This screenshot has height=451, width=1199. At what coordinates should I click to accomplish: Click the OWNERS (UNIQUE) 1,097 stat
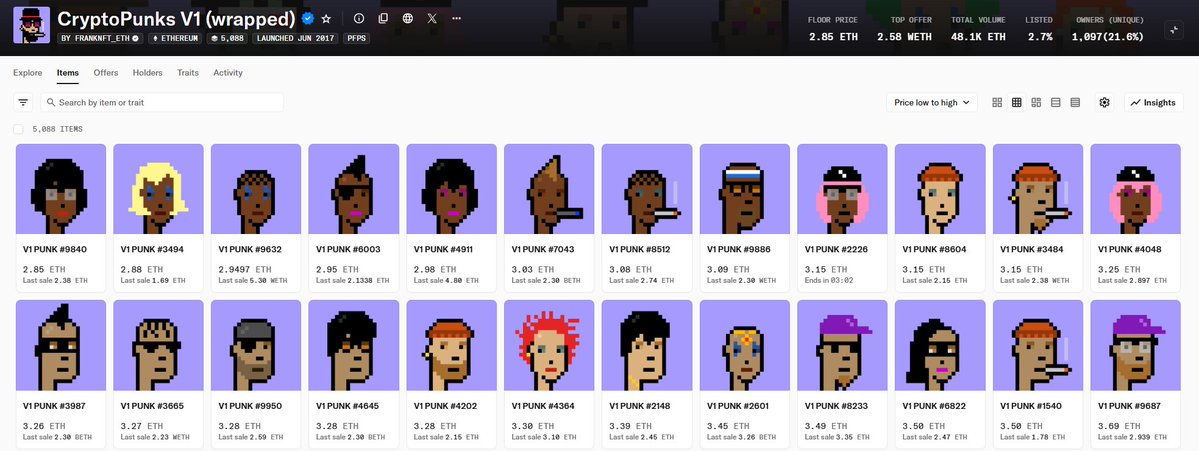(x=1108, y=28)
